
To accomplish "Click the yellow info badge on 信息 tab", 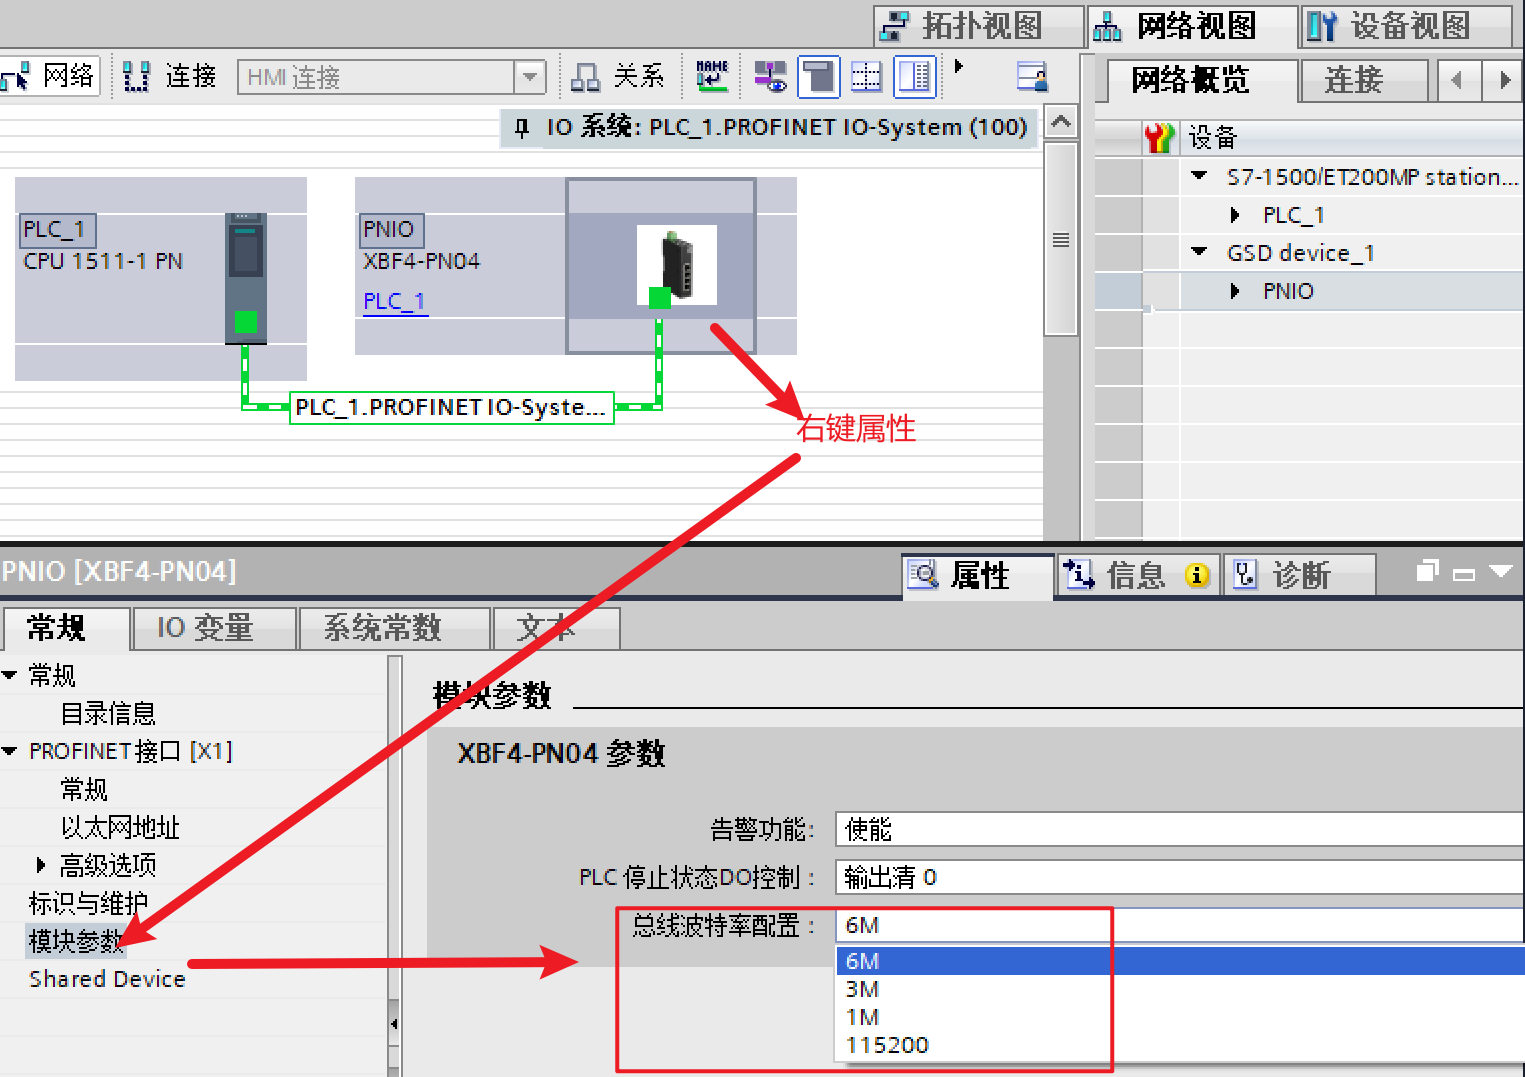I will (1196, 576).
